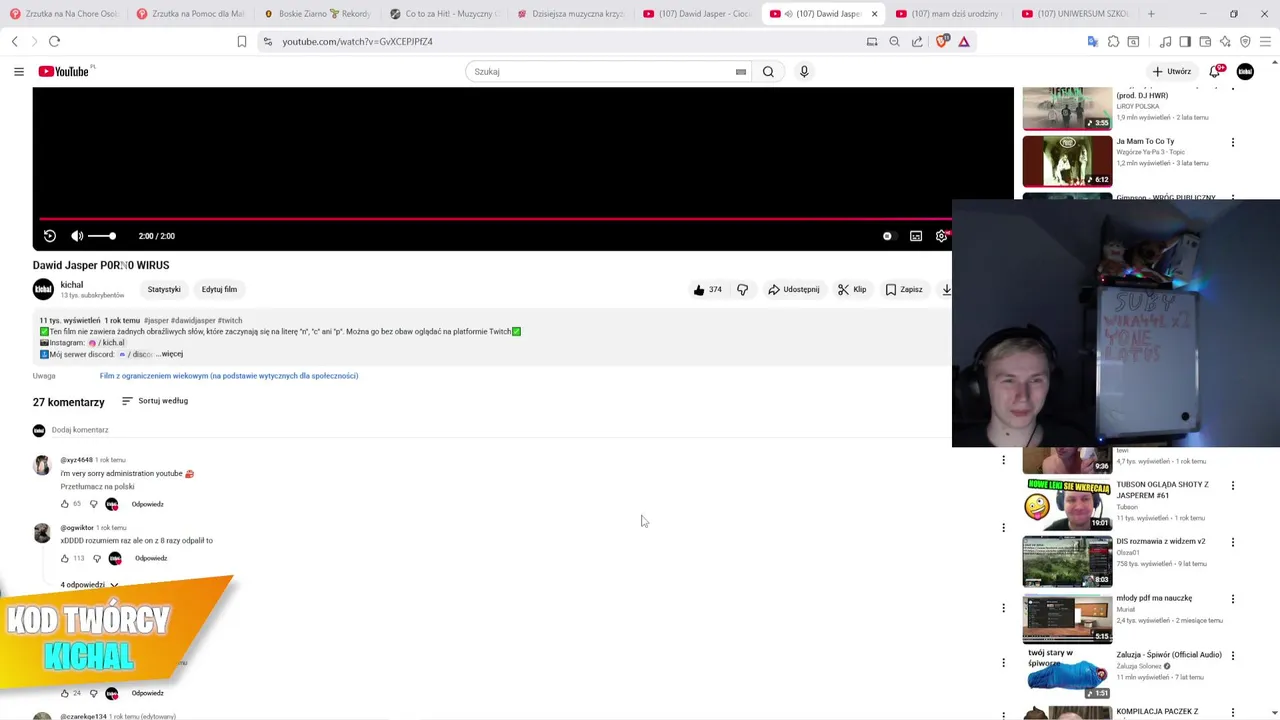Go to the YouTube home logo
This screenshot has width=1280, height=720.
(x=66, y=71)
